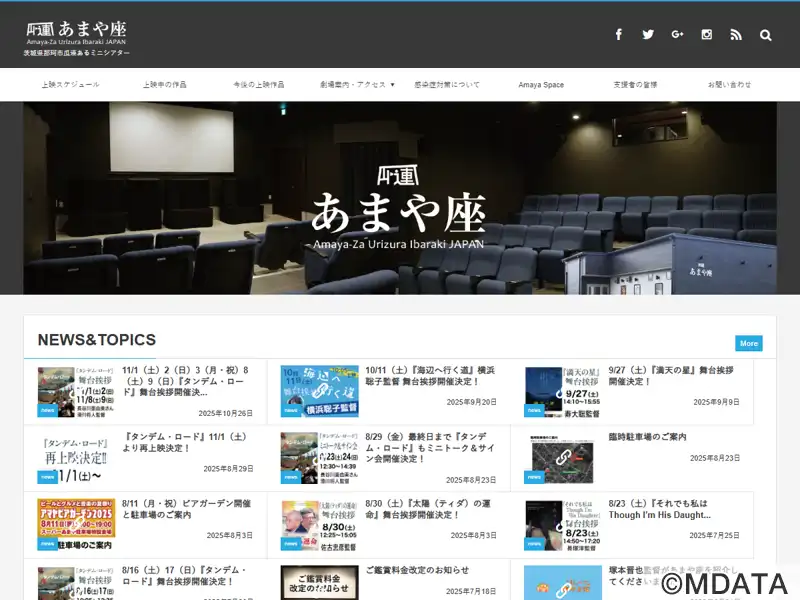Viewport: 800px width, 600px height.
Task: Click the More button in NEWS&TOPICS
Action: point(748,343)
